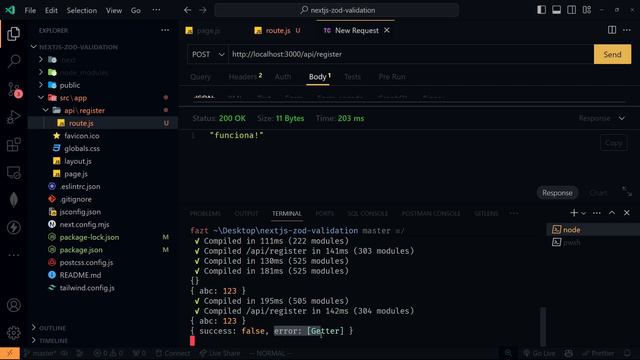Image resolution: width=640 pixels, height=360 pixels.
Task: Split the editor right
Action: click(612, 30)
